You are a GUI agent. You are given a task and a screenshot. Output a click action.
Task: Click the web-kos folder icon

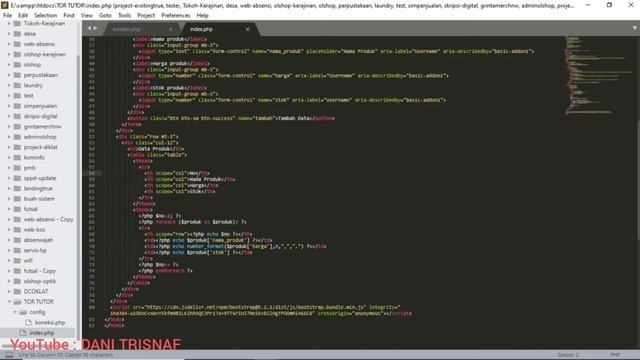point(17,230)
